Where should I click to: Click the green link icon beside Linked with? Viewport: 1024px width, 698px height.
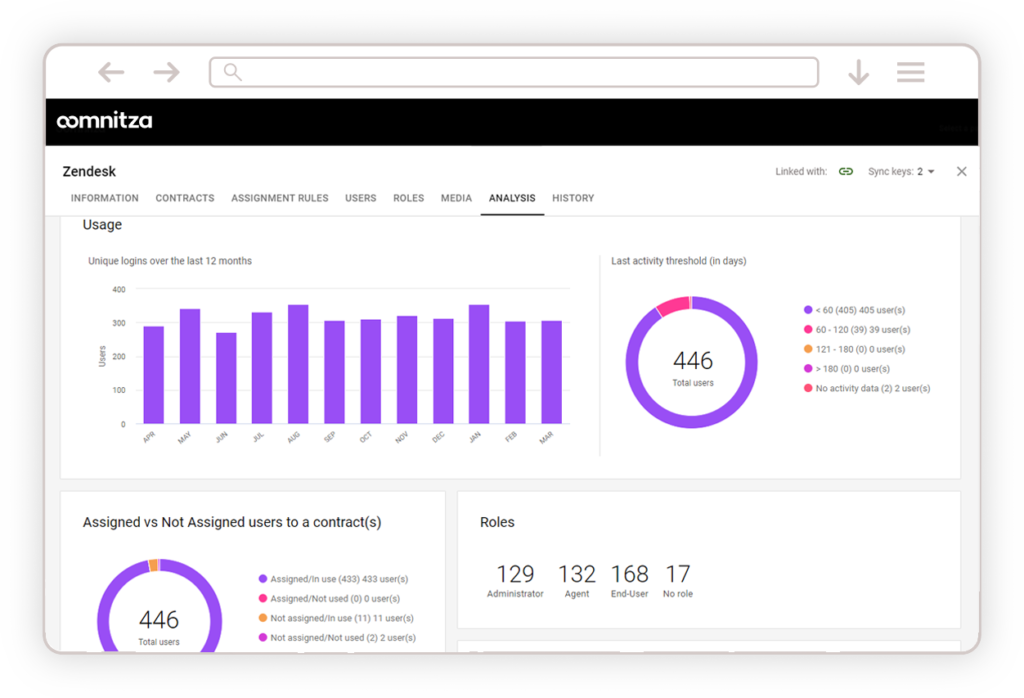pyautogui.click(x=846, y=172)
